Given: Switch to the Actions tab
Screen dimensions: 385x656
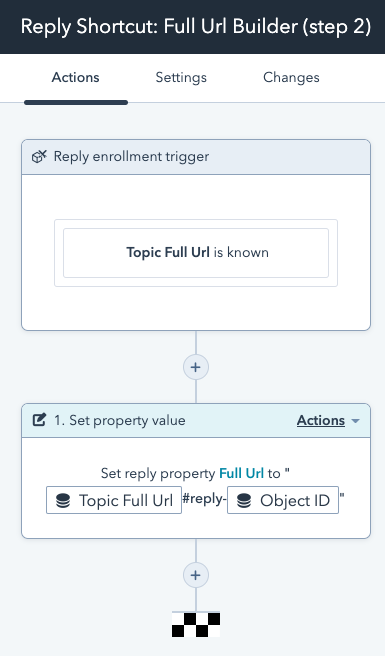Looking at the screenshot, I should pyautogui.click(x=76, y=78).
